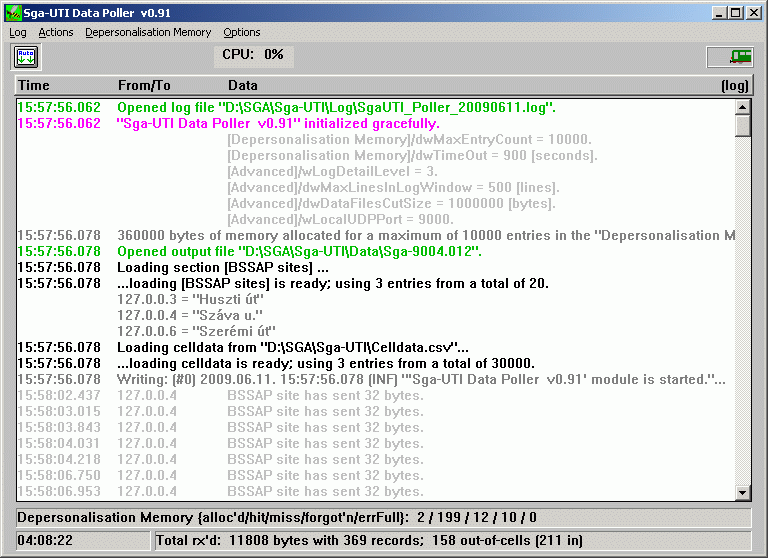Image resolution: width=768 pixels, height=558 pixels.
Task: Click the Data column header
Action: coord(242,86)
